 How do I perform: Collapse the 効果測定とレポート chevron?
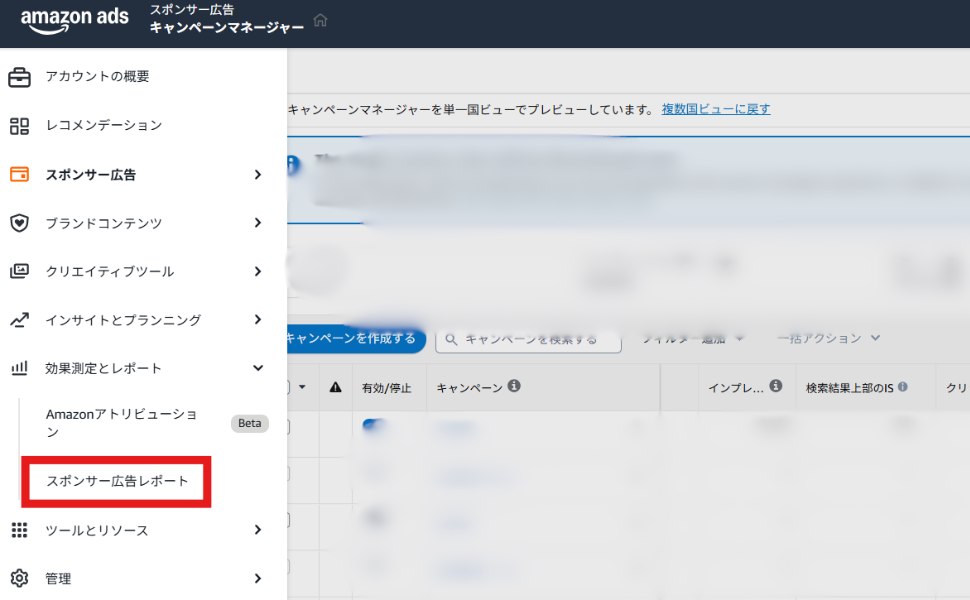[258, 368]
